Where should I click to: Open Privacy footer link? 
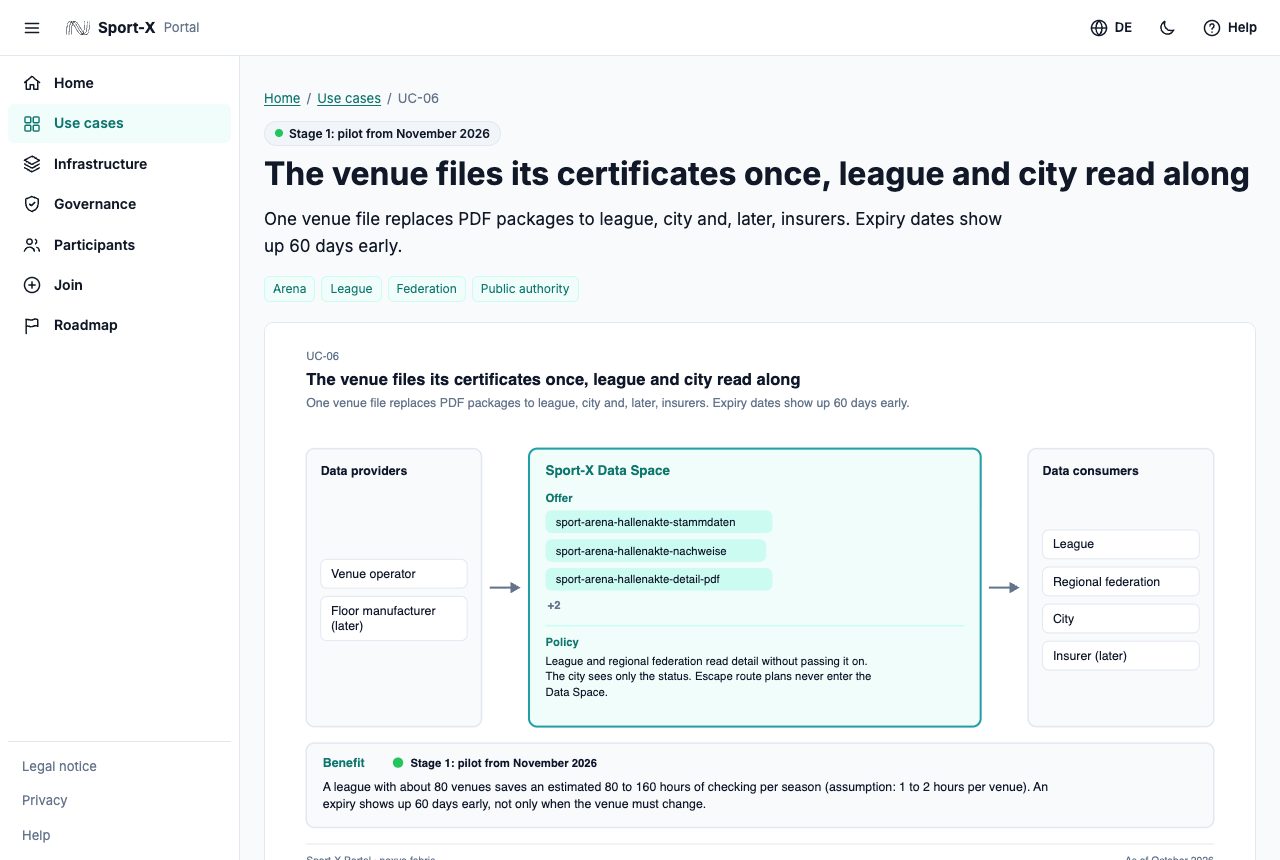[45, 800]
